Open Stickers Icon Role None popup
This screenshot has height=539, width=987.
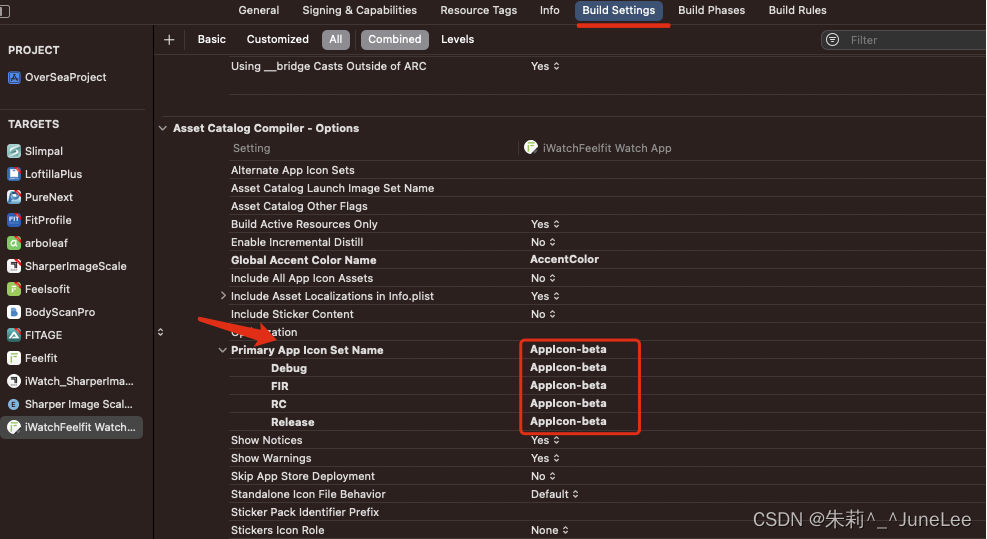(x=550, y=530)
